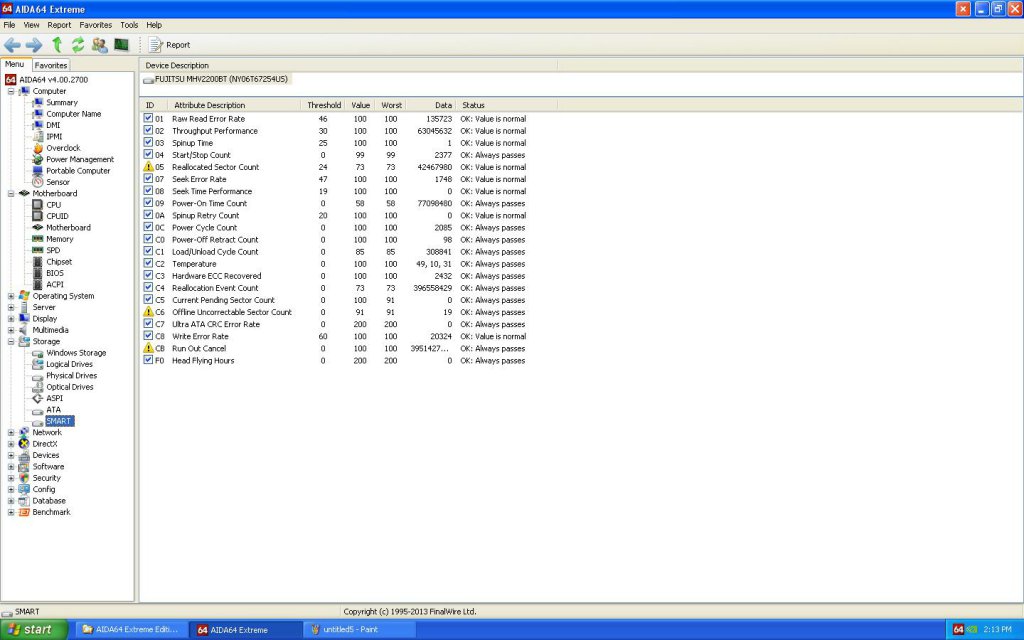Screen dimensions: 1024x640
Task: Sort by the Status column header
Action: click(x=507, y=105)
